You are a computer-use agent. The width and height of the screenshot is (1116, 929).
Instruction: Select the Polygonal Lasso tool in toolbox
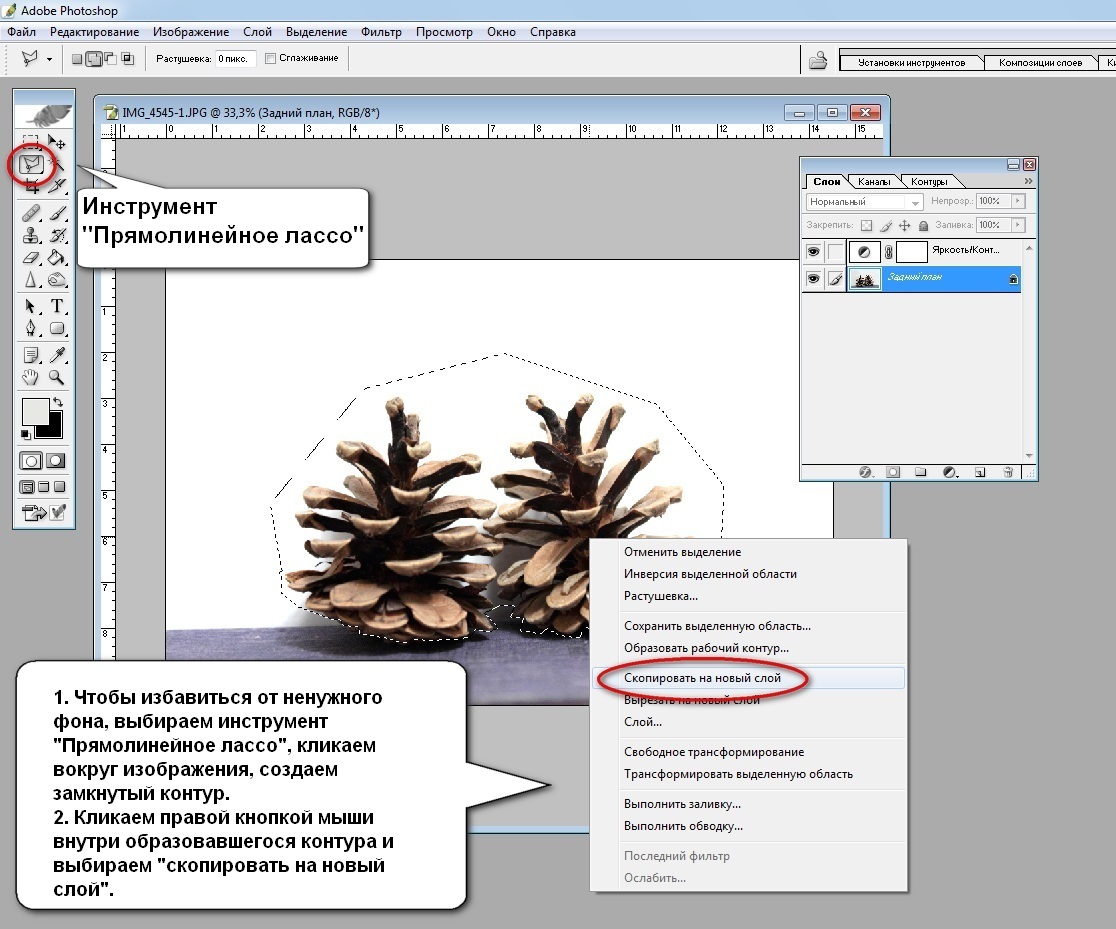coord(31,164)
